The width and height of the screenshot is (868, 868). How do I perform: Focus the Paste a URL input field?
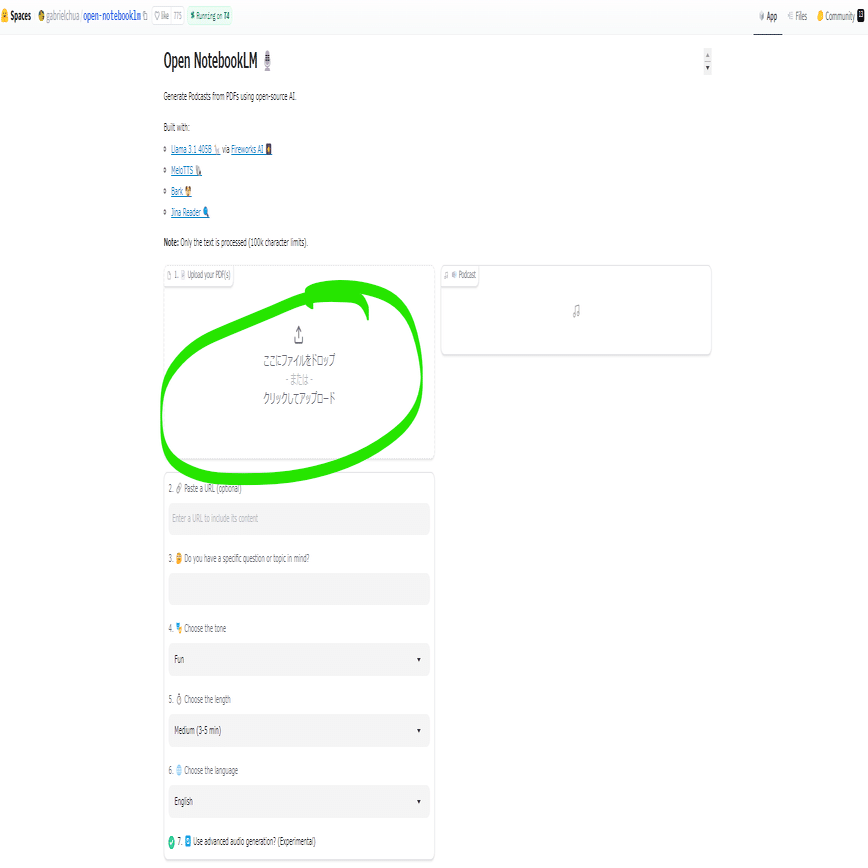click(x=299, y=519)
